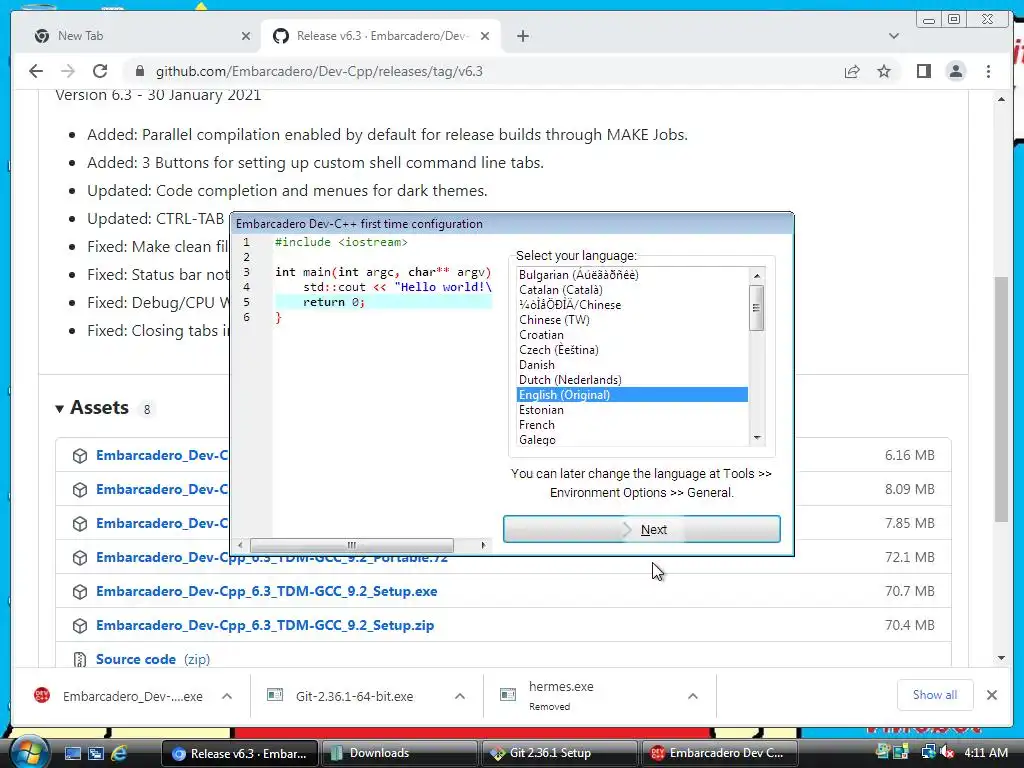Click the address bar URL

(x=319, y=71)
